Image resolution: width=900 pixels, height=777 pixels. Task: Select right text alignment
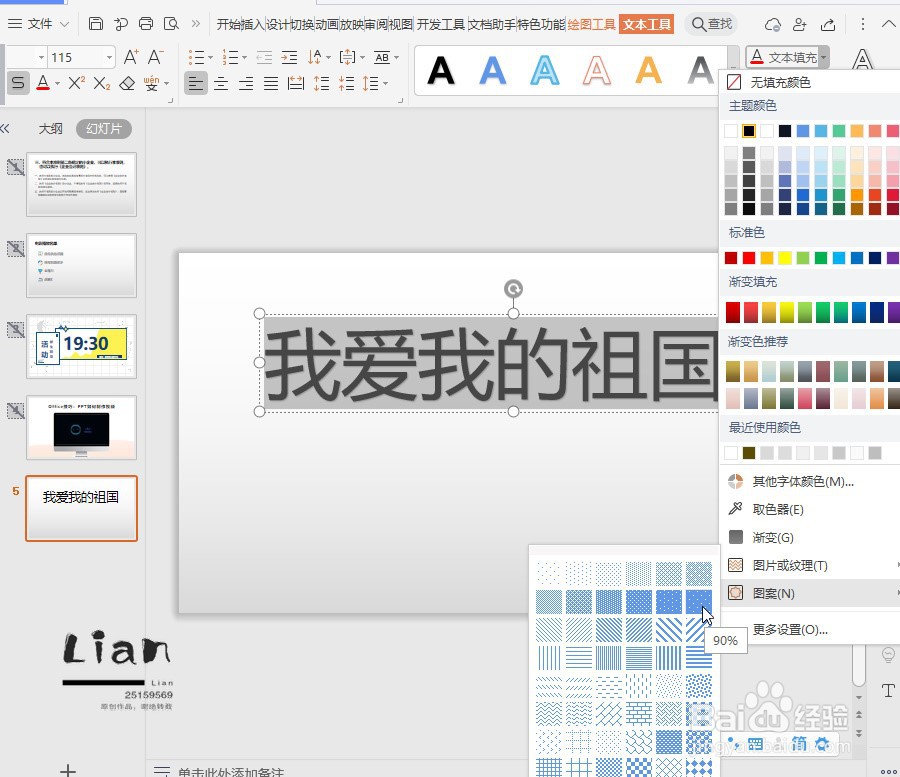tap(246, 84)
